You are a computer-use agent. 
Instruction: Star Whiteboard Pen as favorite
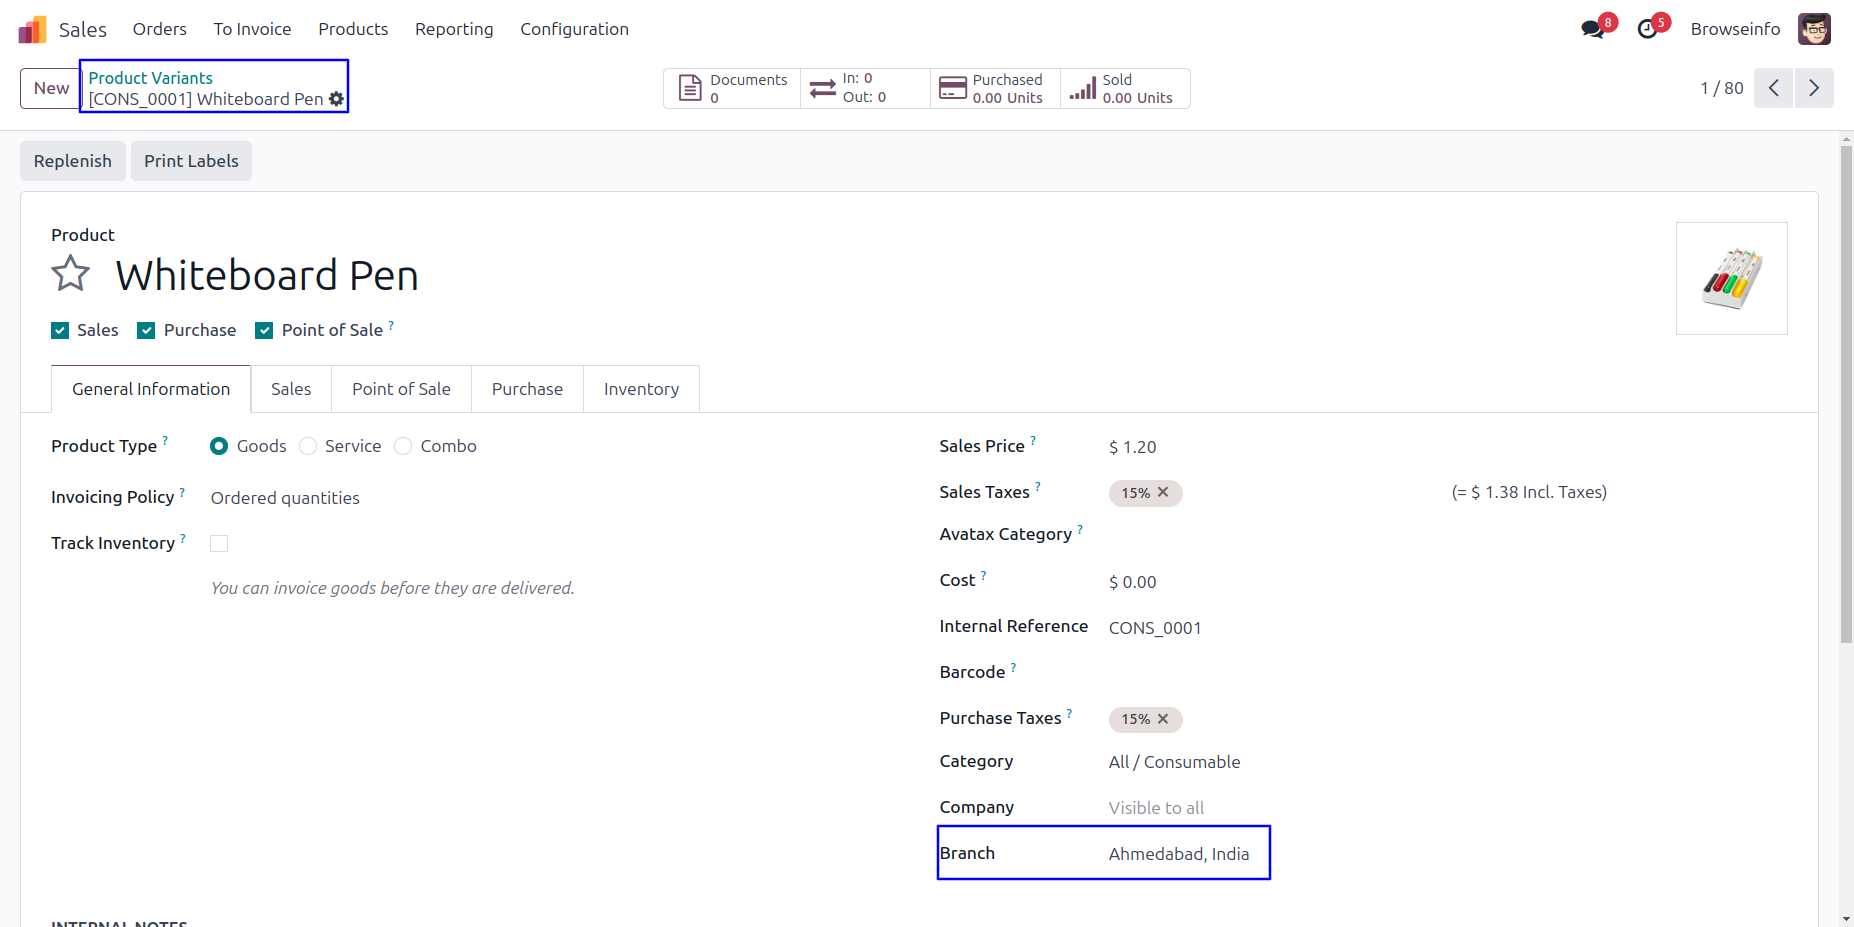71,273
